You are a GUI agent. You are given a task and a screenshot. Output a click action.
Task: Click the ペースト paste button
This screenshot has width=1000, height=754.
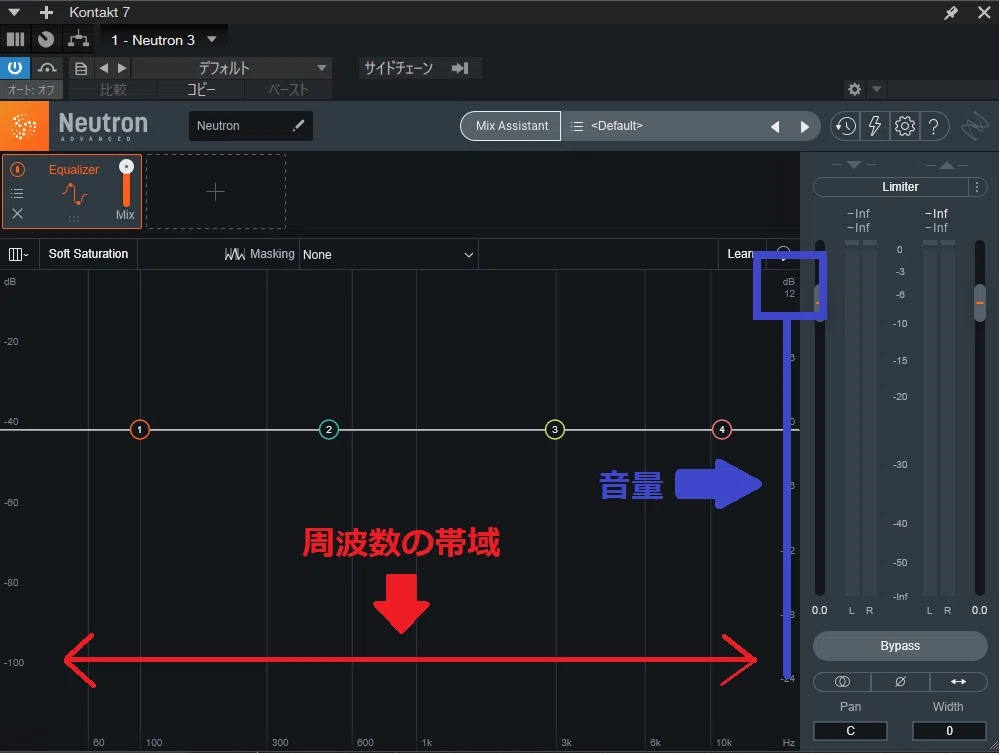288,89
